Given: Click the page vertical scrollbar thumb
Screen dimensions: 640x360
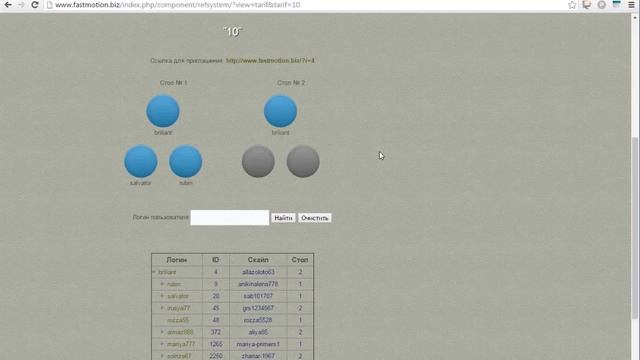Looking at the screenshot, I should tap(635, 228).
